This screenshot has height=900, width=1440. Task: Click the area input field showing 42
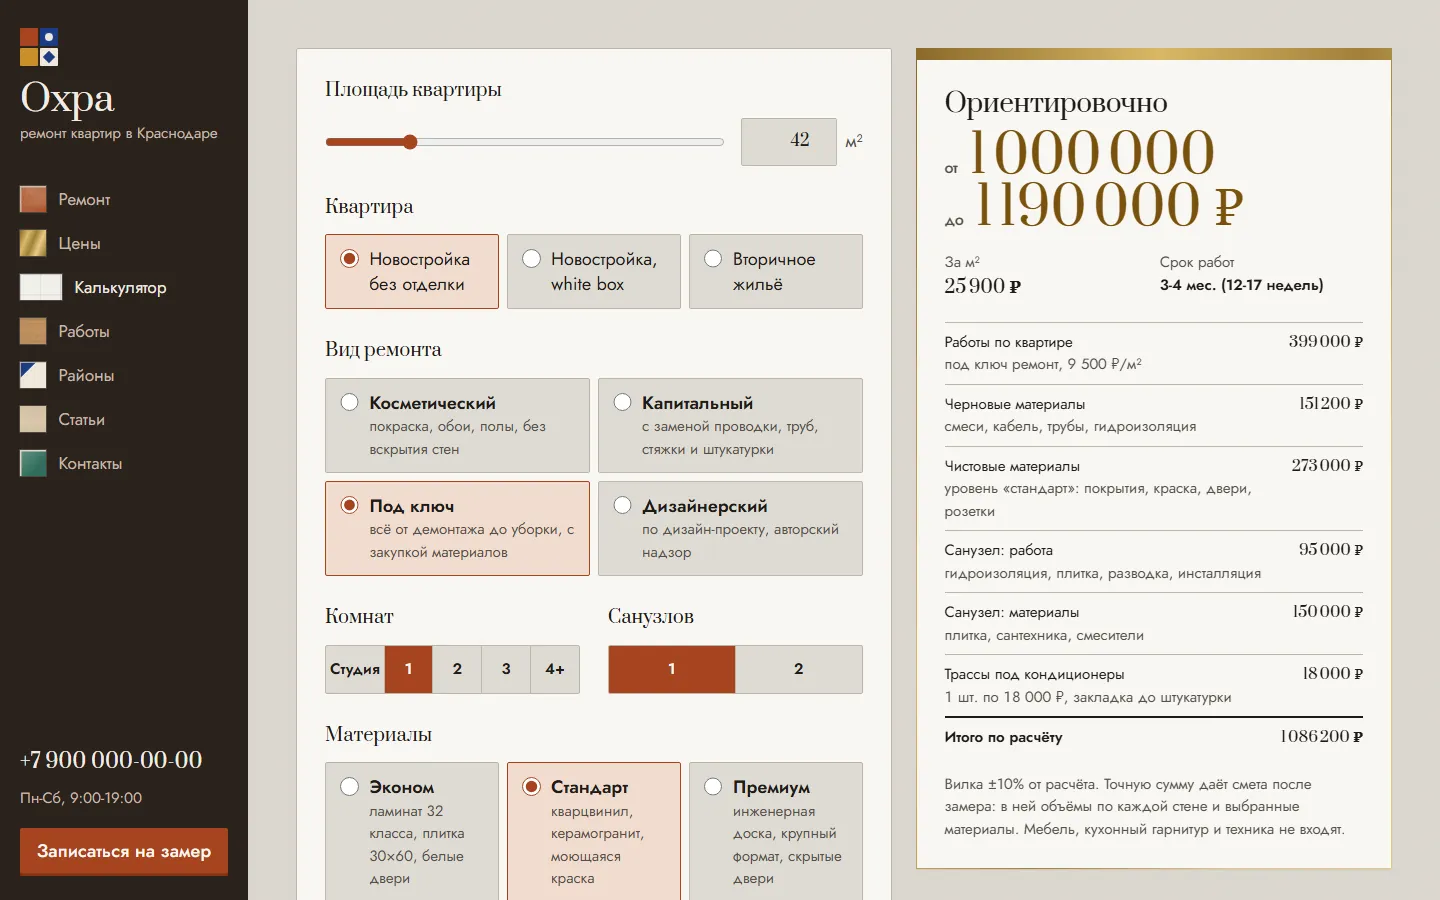[x=789, y=141]
